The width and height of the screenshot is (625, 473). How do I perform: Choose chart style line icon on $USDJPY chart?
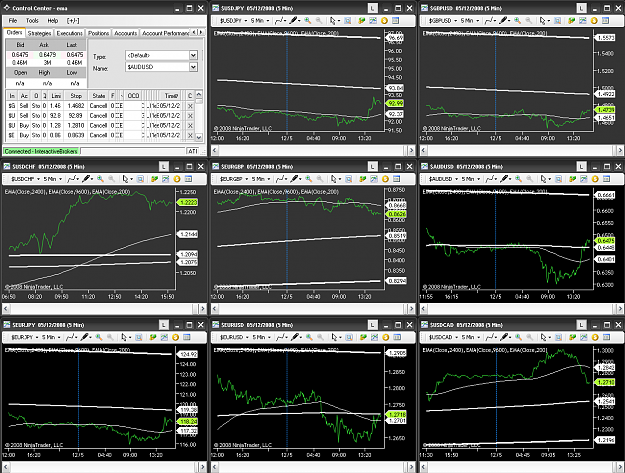coord(280,20)
